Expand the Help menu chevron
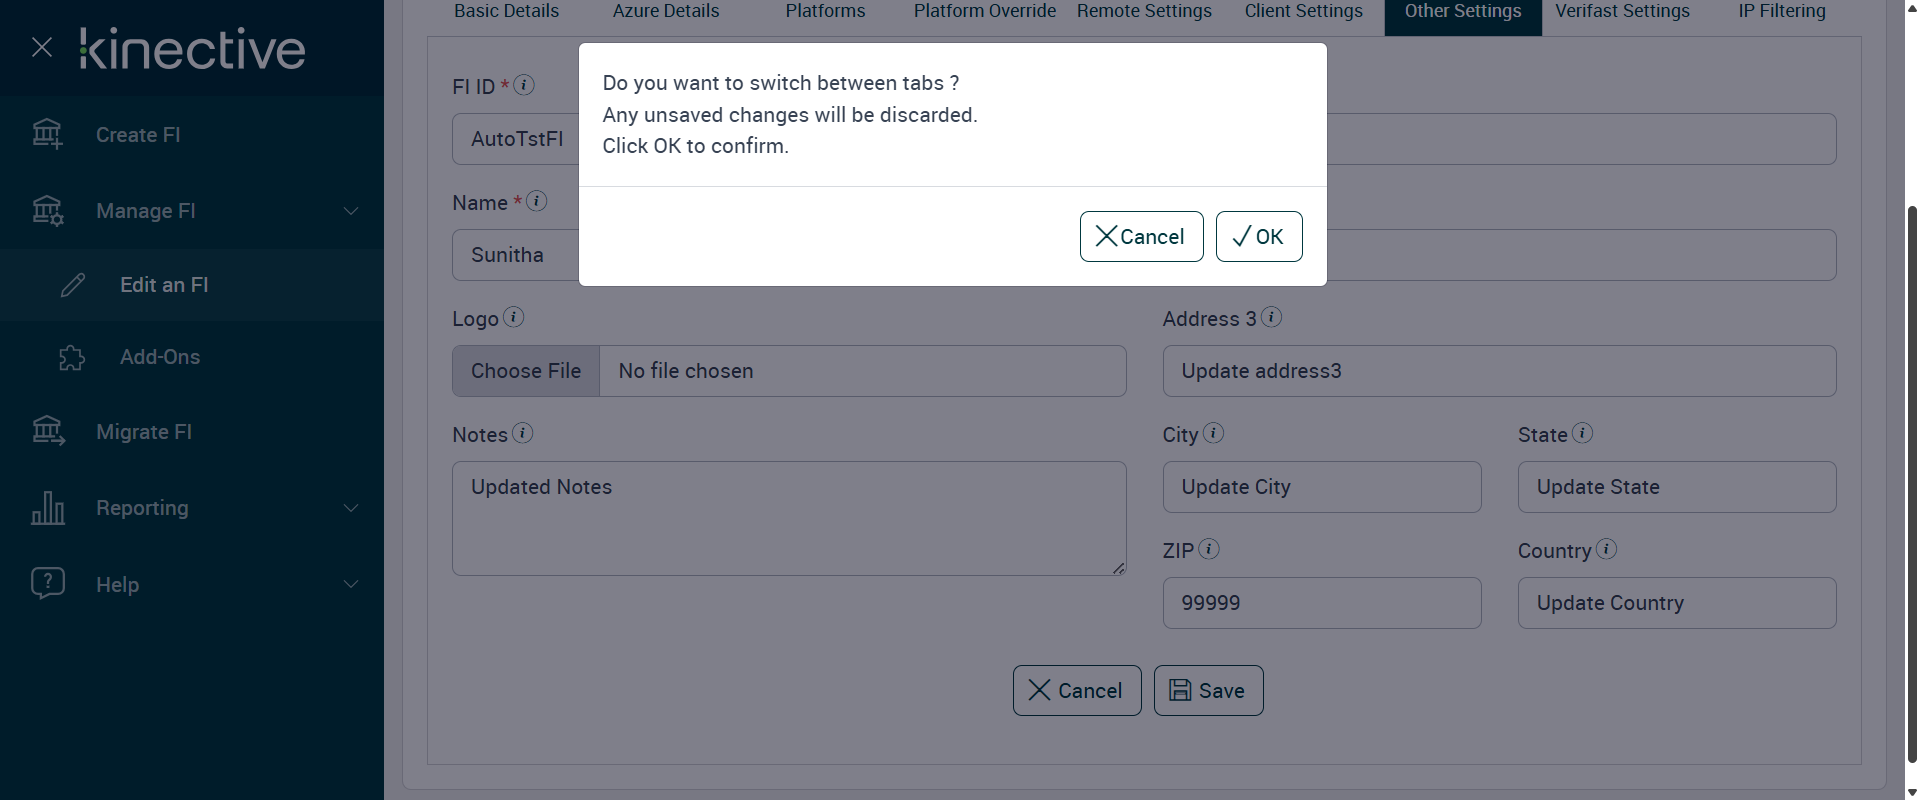The width and height of the screenshot is (1920, 800). pos(351,584)
